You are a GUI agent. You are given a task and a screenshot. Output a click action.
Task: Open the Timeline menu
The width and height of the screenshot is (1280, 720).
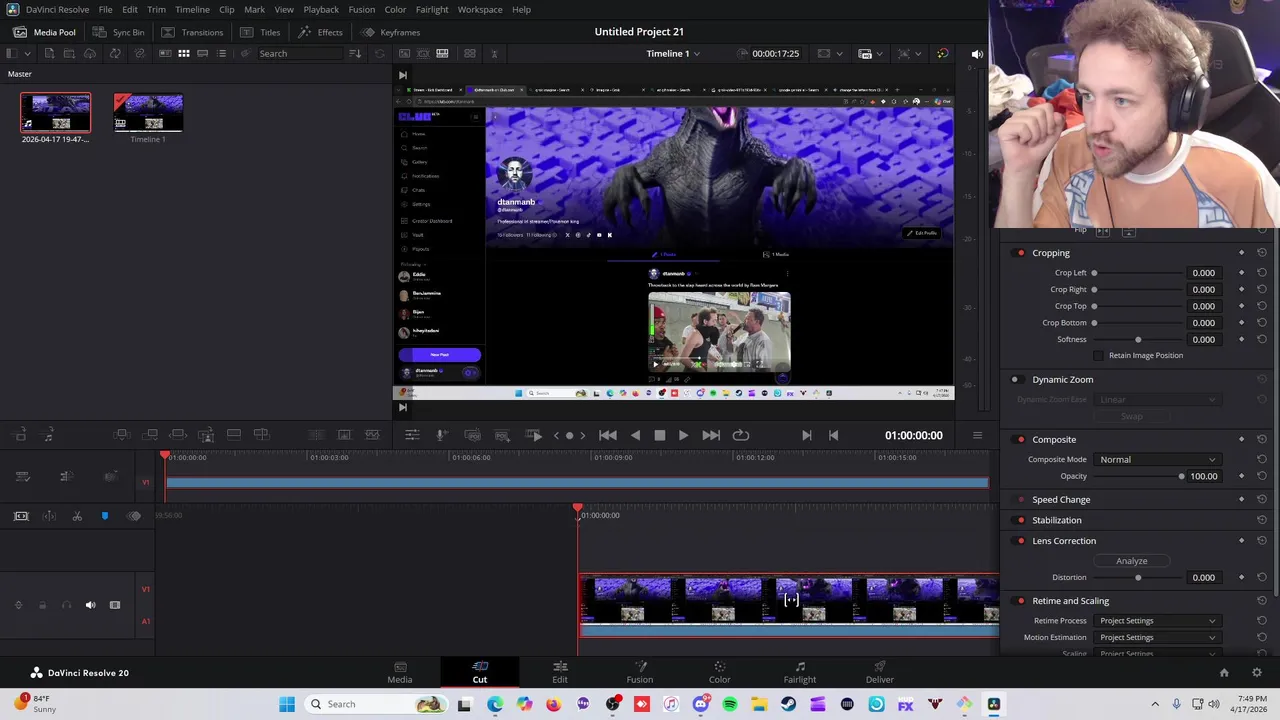pos(192,9)
